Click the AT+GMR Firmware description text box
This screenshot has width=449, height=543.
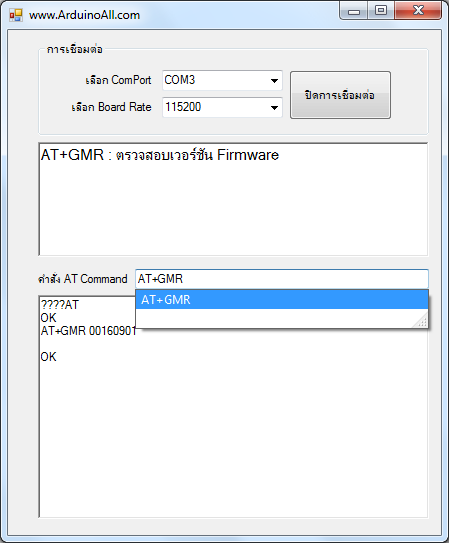tap(233, 199)
